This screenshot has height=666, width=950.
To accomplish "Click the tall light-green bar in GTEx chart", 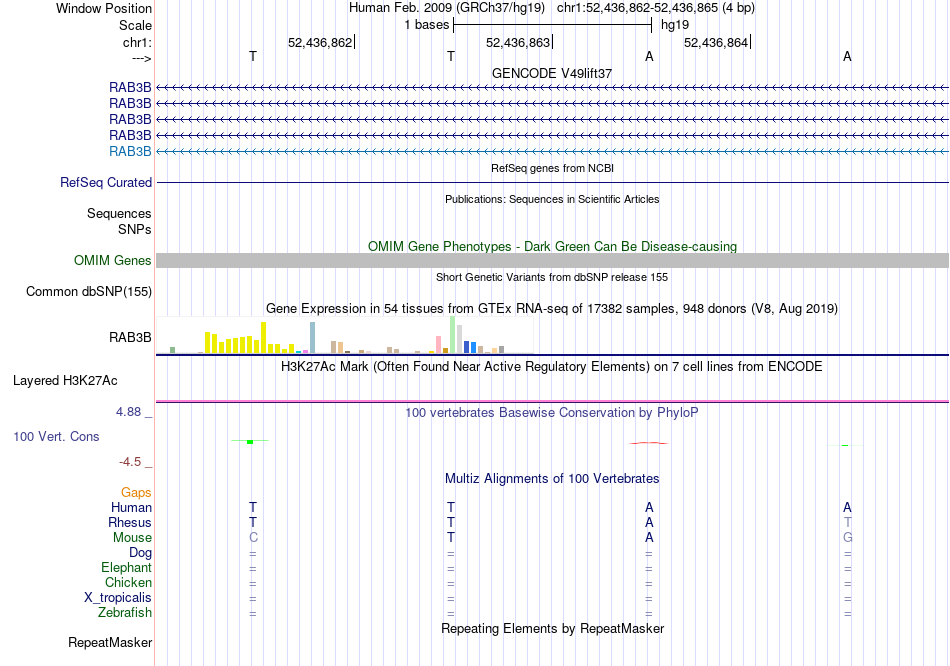I will pyautogui.click(x=453, y=335).
